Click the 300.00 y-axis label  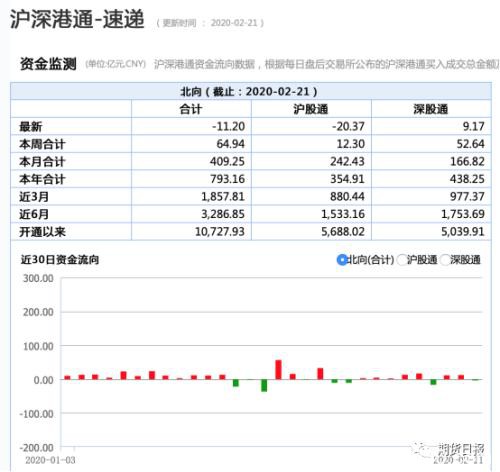coord(38,278)
